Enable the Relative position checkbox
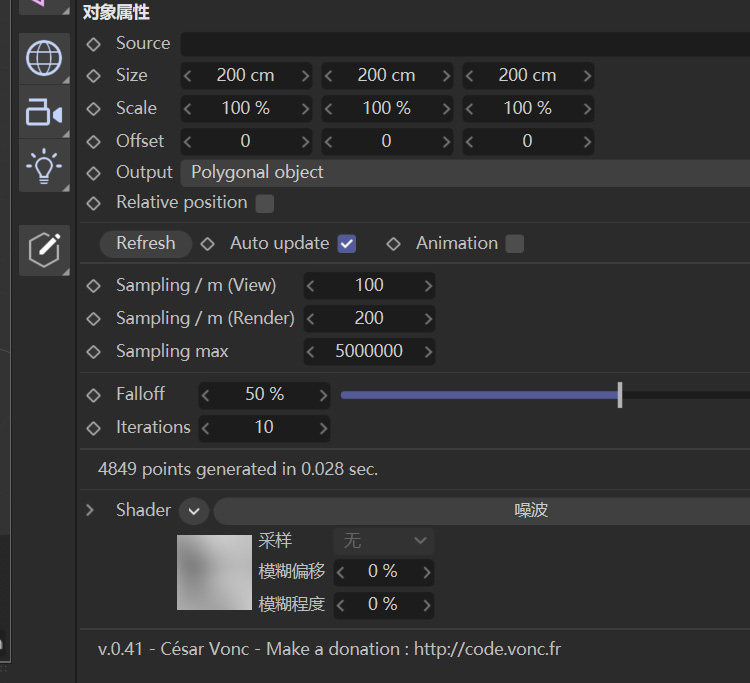This screenshot has height=683, width=750. (265, 203)
